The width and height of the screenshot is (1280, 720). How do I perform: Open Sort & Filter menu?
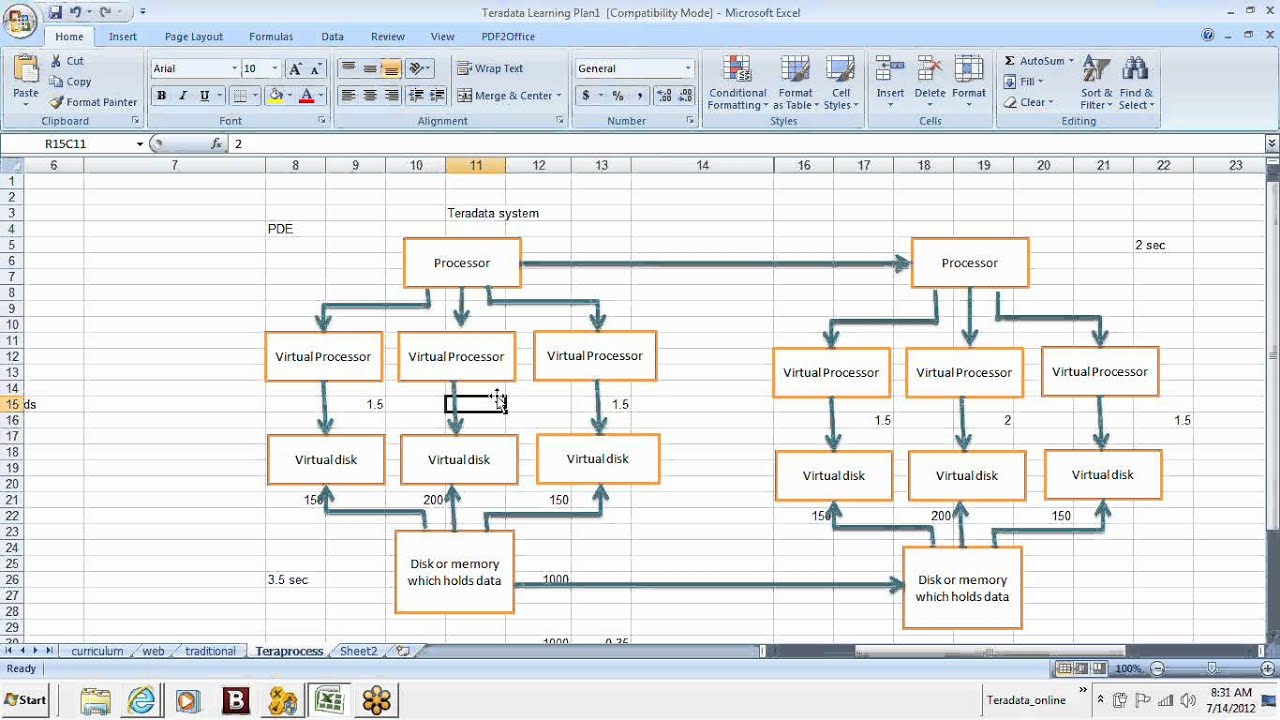click(1097, 83)
